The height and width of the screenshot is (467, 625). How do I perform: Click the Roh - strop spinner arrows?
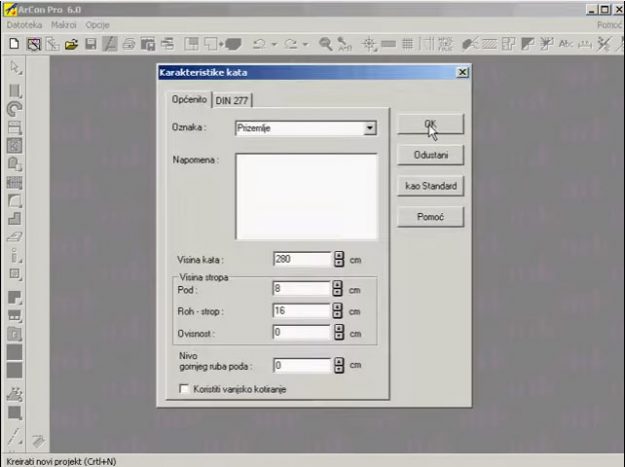[x=338, y=310]
